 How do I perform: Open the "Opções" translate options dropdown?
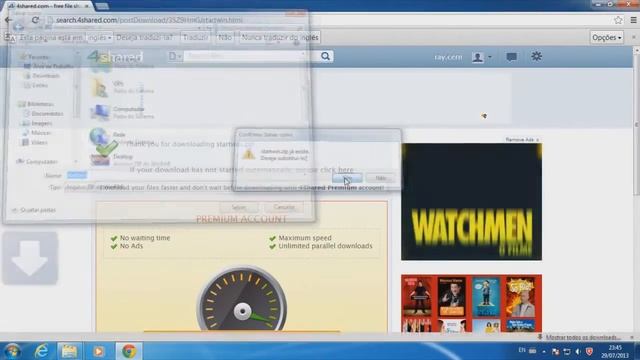pyautogui.click(x=607, y=38)
